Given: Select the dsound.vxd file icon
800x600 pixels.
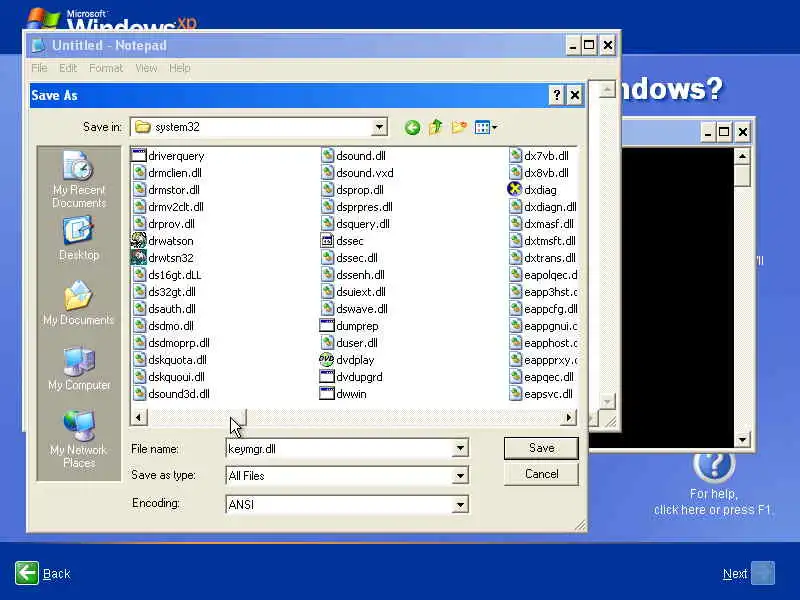Looking at the screenshot, I should coord(327,172).
